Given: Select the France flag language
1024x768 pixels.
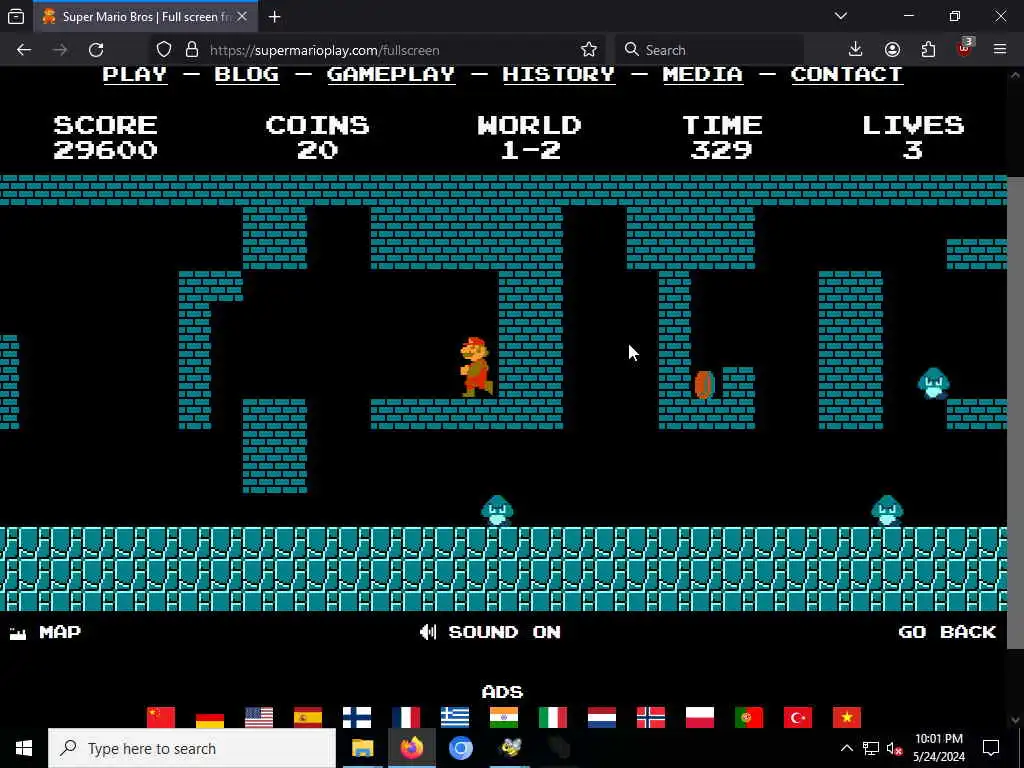Looking at the screenshot, I should pyautogui.click(x=406, y=717).
